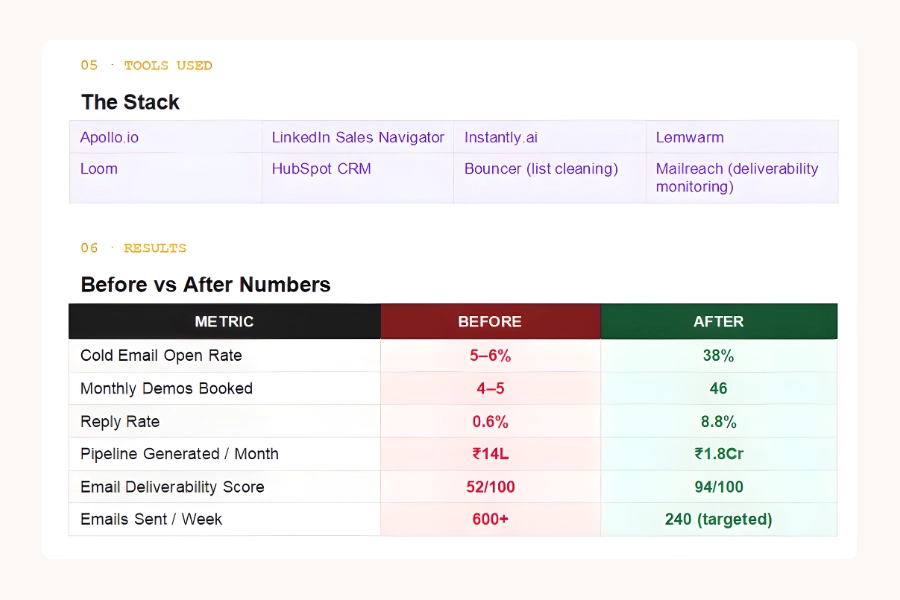Select the BEFORE column header

[490, 321]
